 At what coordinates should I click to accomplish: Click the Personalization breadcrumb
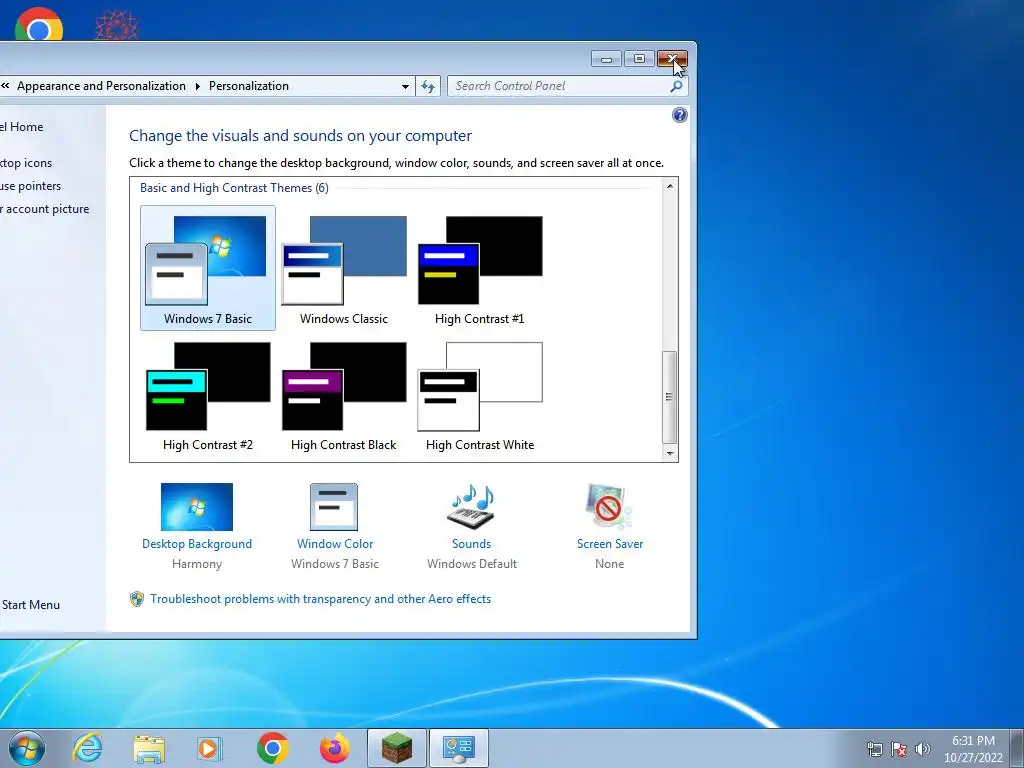point(249,86)
